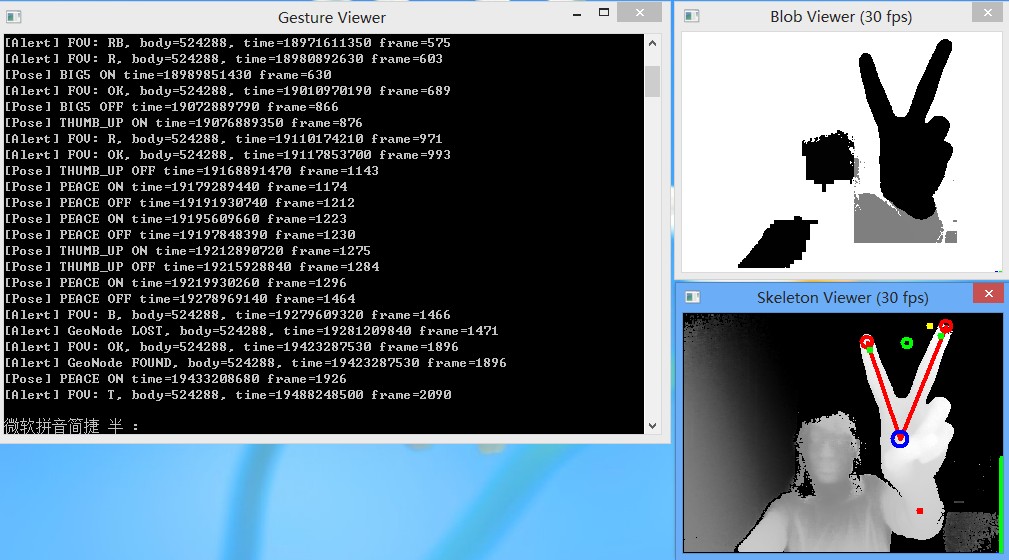Viewport: 1009px width, 560px height.
Task: Maximize the Gesture Viewer window
Action: (604, 12)
